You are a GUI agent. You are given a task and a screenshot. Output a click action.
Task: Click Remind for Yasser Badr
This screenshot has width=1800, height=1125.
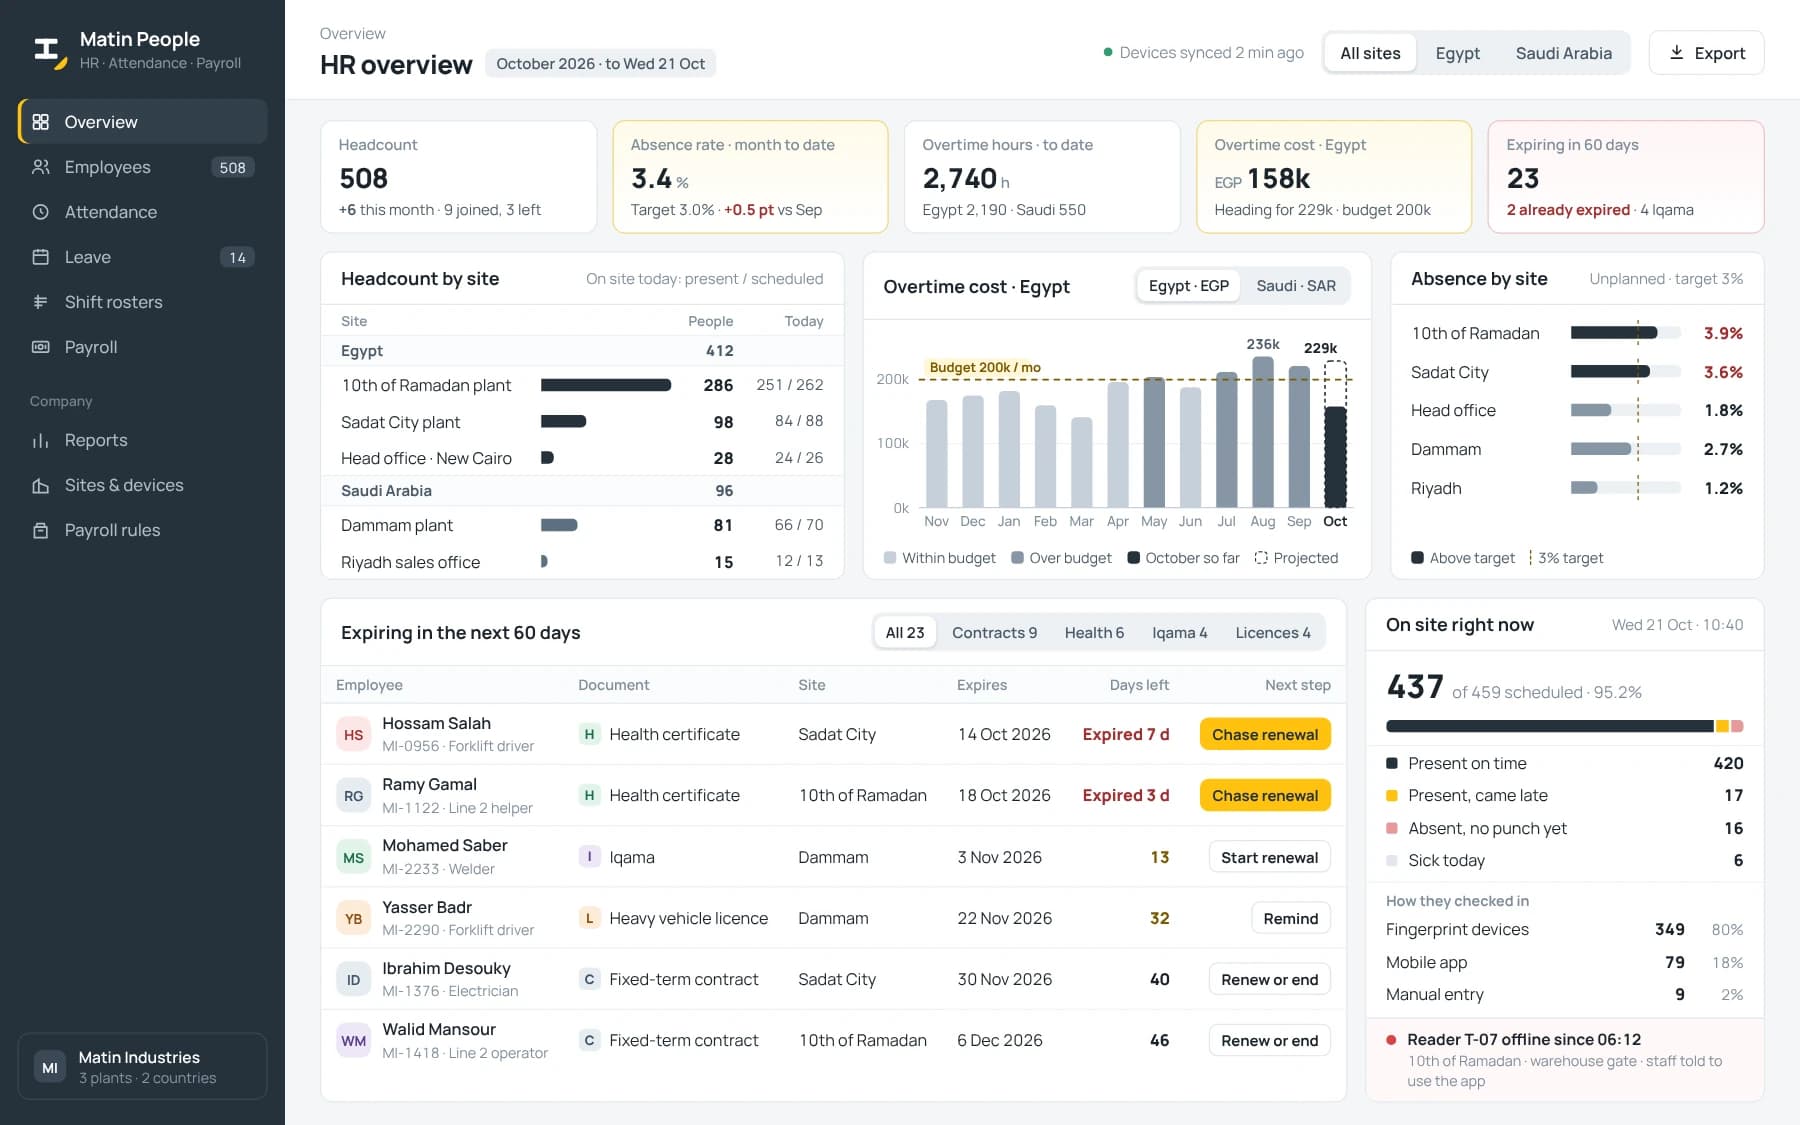point(1290,918)
